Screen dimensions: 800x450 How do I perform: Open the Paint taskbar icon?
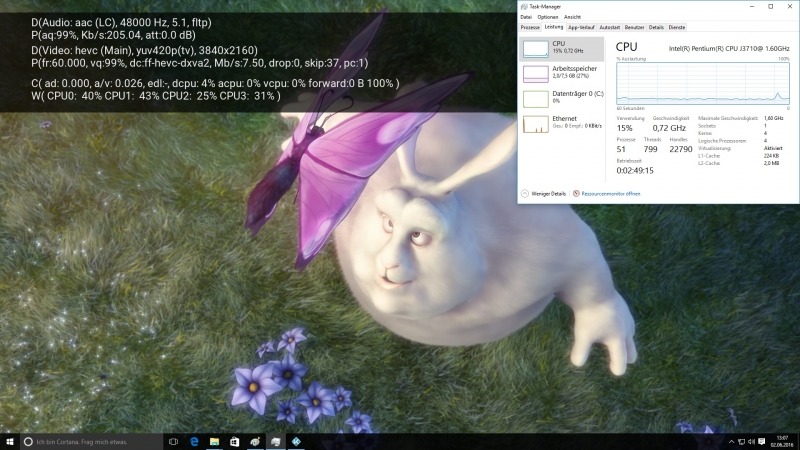(x=255, y=442)
